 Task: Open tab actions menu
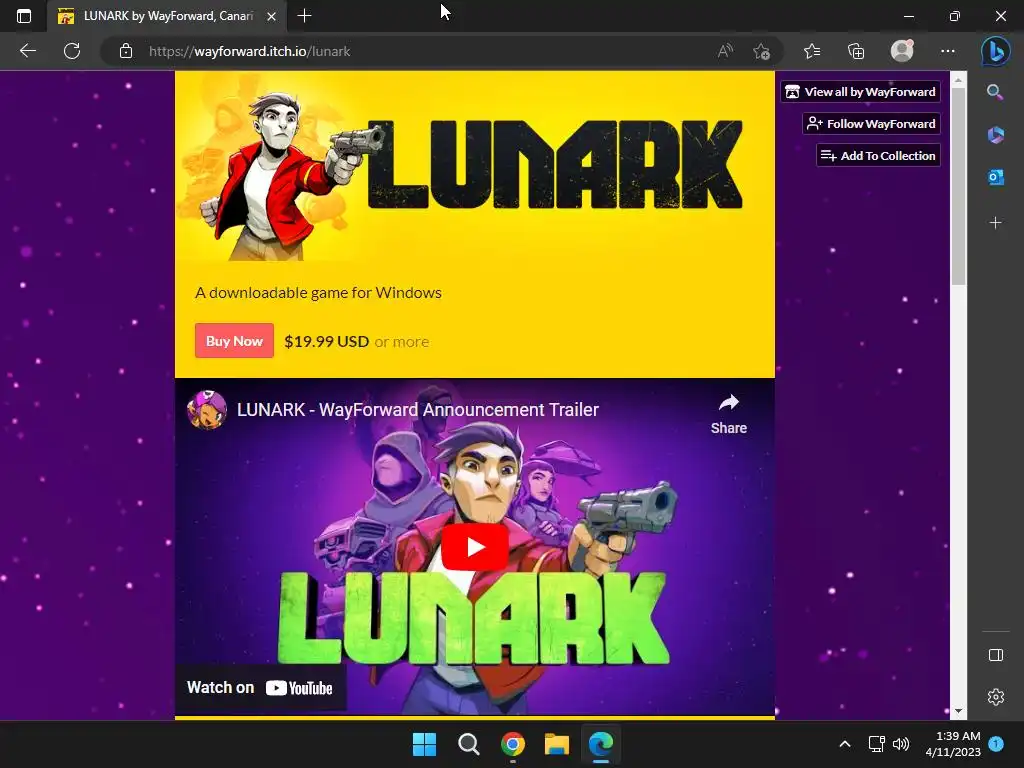(24, 16)
